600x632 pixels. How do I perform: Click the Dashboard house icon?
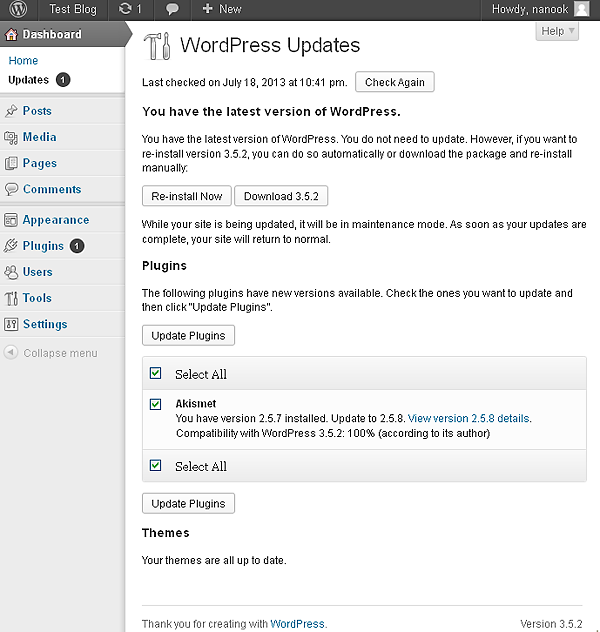[x=11, y=35]
